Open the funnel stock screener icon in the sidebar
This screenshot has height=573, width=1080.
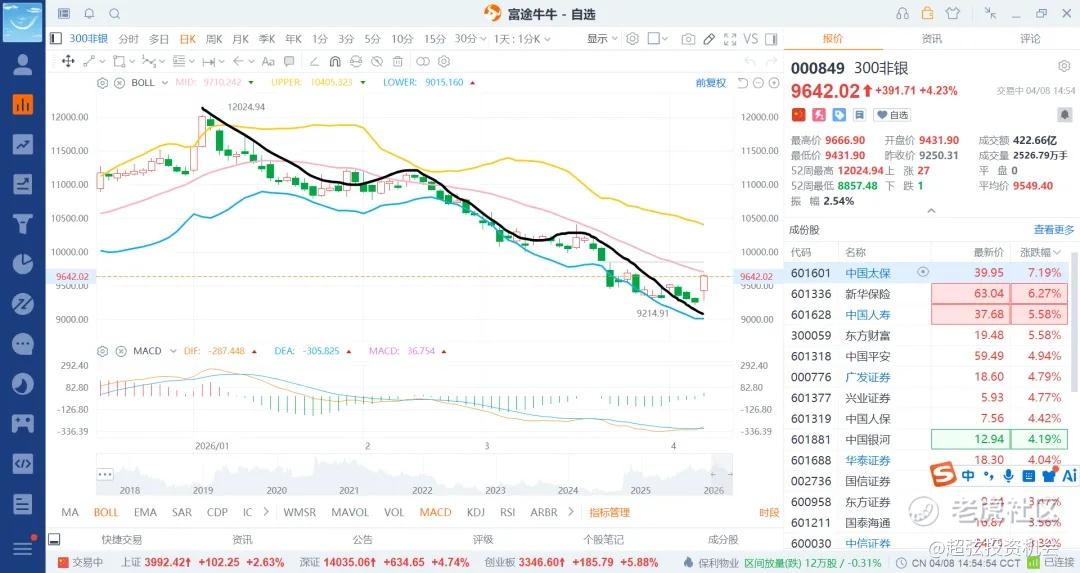23,224
